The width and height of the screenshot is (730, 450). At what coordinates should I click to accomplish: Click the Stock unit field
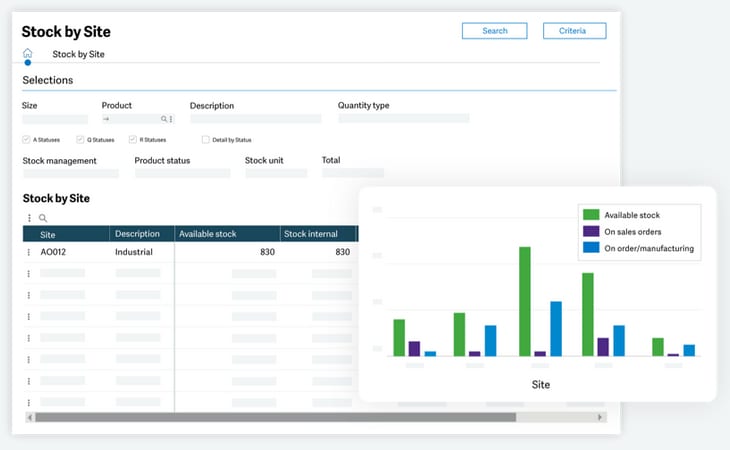point(276,173)
